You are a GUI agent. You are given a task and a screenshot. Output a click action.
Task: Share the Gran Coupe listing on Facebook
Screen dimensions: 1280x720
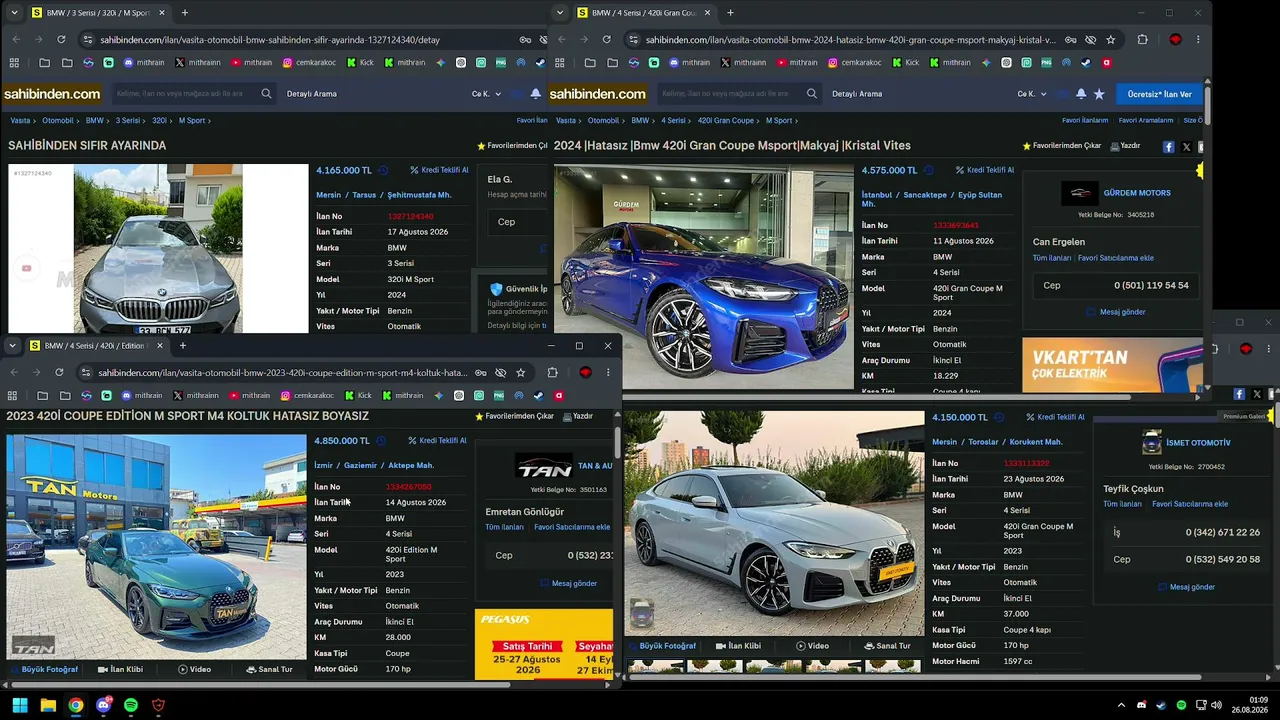1168,146
